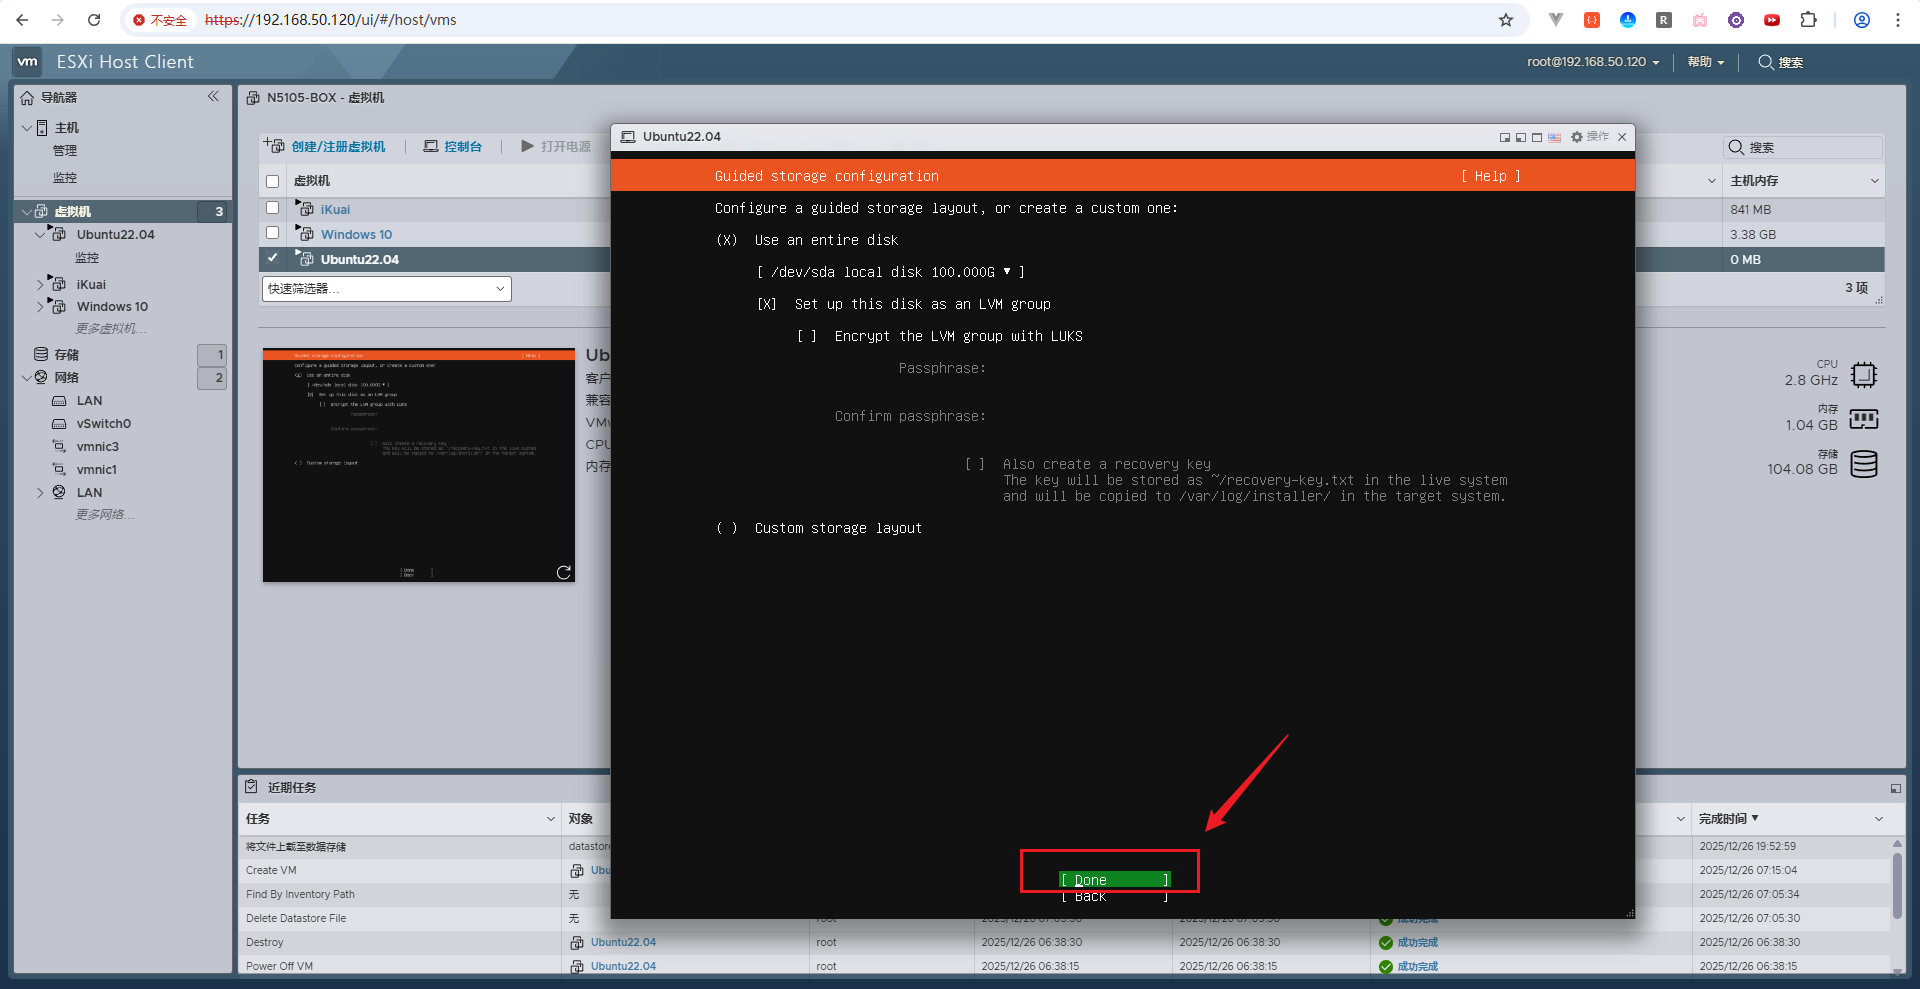Screen dimensions: 1920x989
Task: Click the vmnic3 network adapter icon
Action: (x=59, y=447)
